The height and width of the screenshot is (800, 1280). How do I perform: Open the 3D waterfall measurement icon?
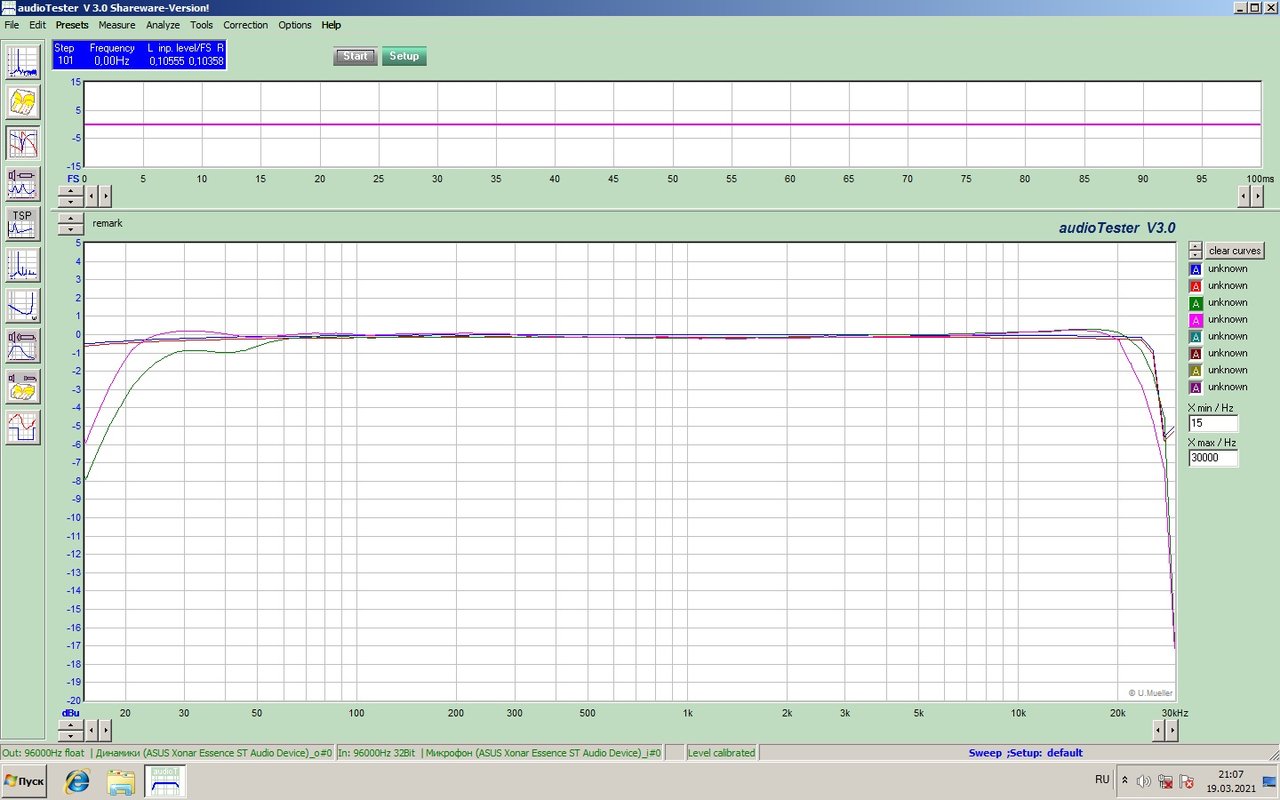coord(23,102)
